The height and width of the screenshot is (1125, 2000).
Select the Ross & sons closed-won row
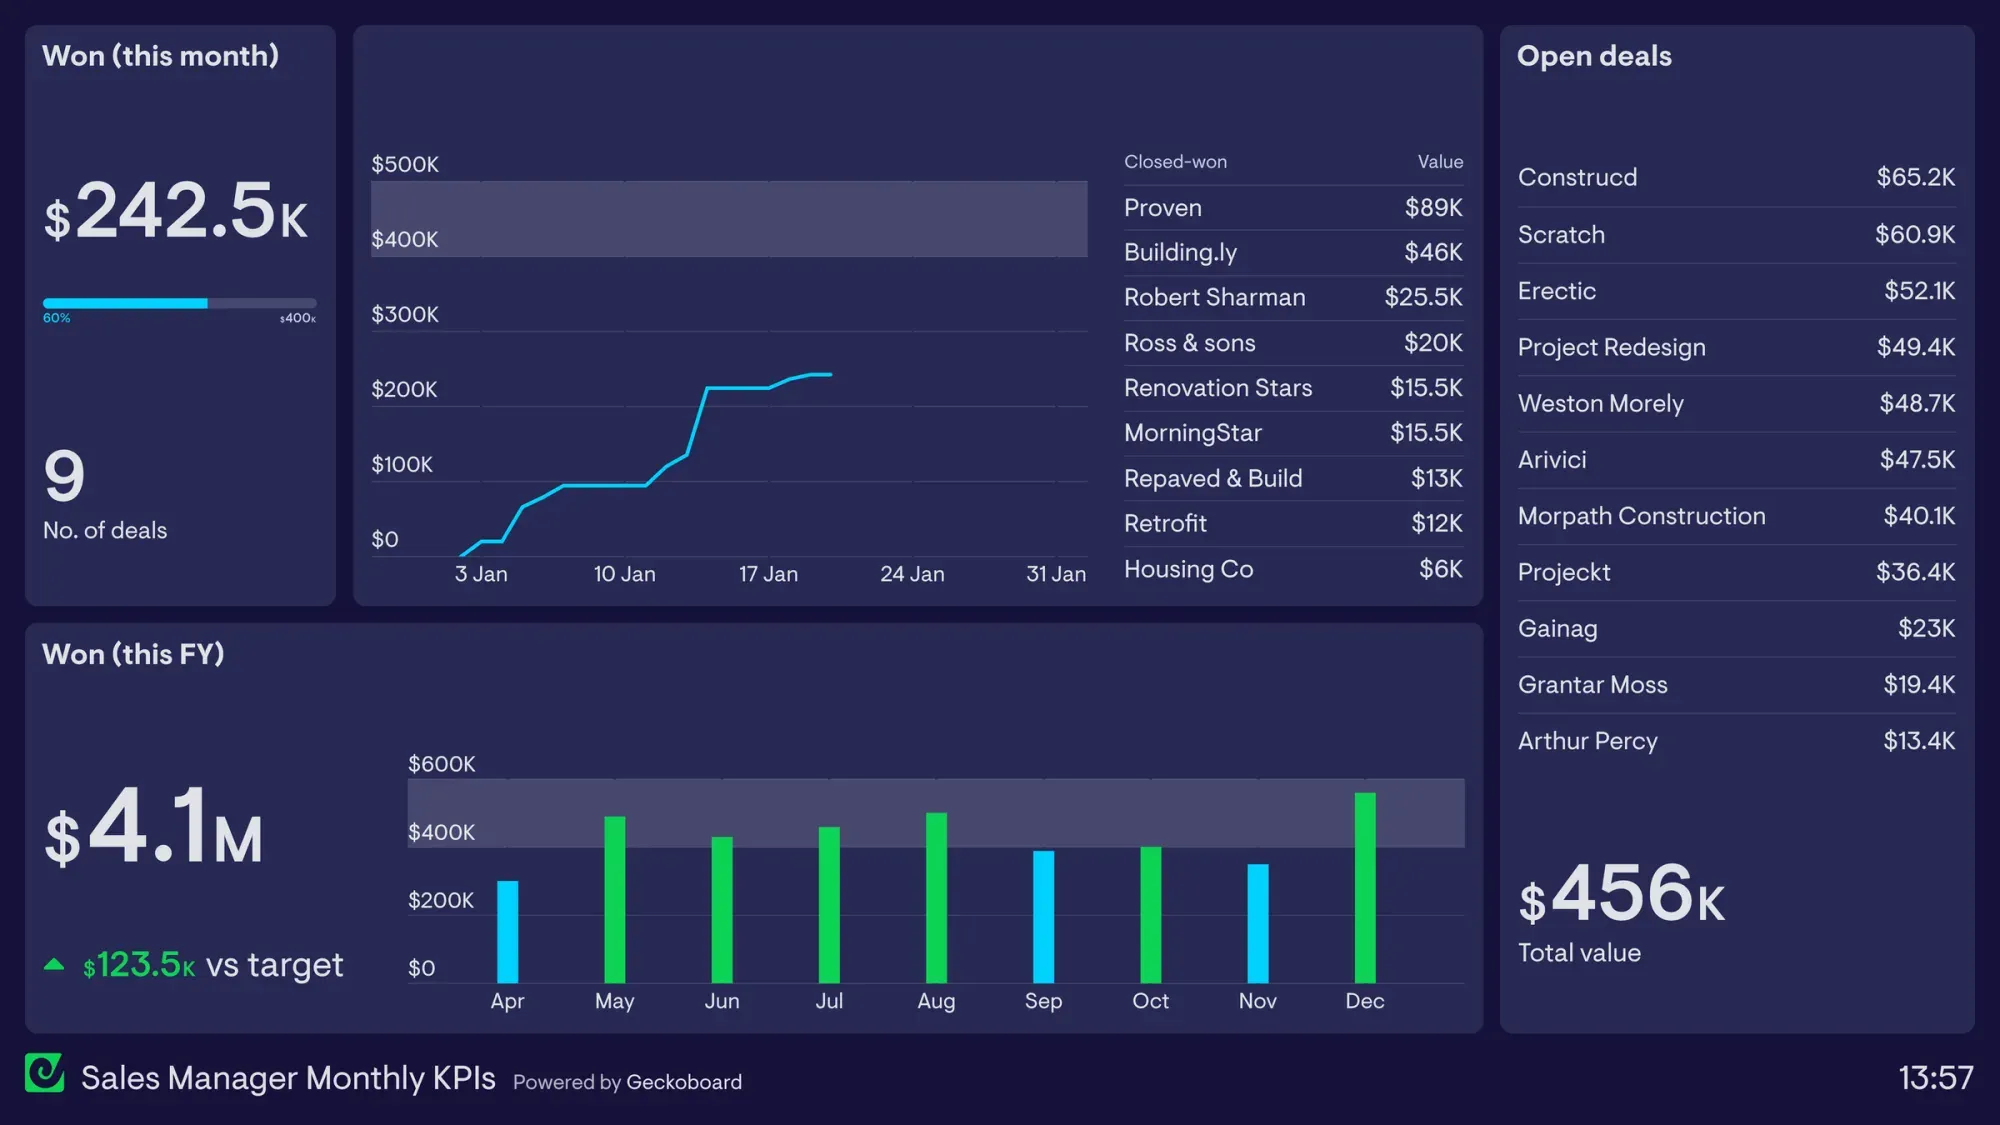pyautogui.click(x=1293, y=343)
